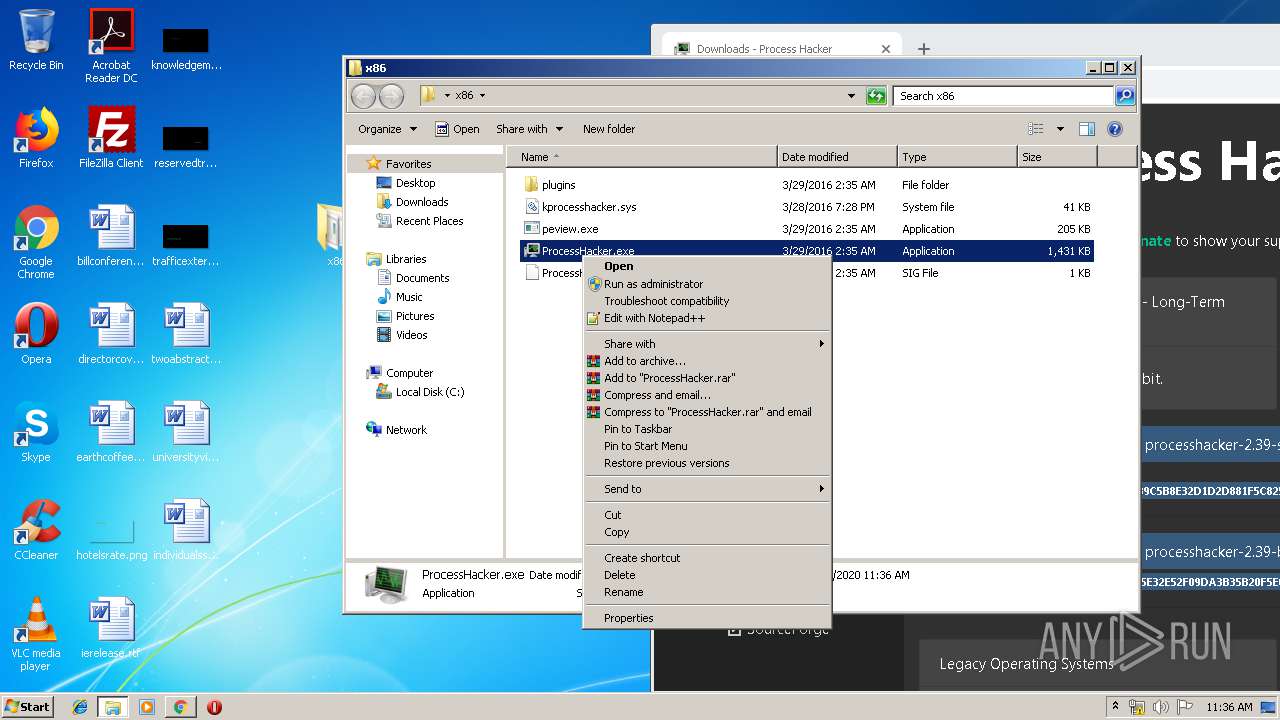1280x720 pixels.
Task: Open Internet Explorer from the taskbar
Action: pyautogui.click(x=80, y=707)
